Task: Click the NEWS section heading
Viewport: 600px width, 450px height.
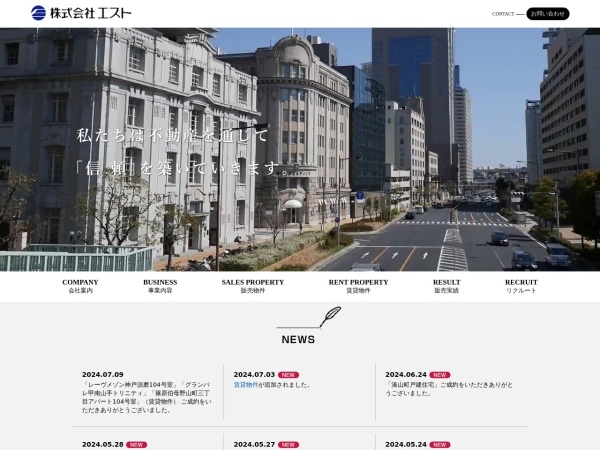Action: (x=298, y=339)
